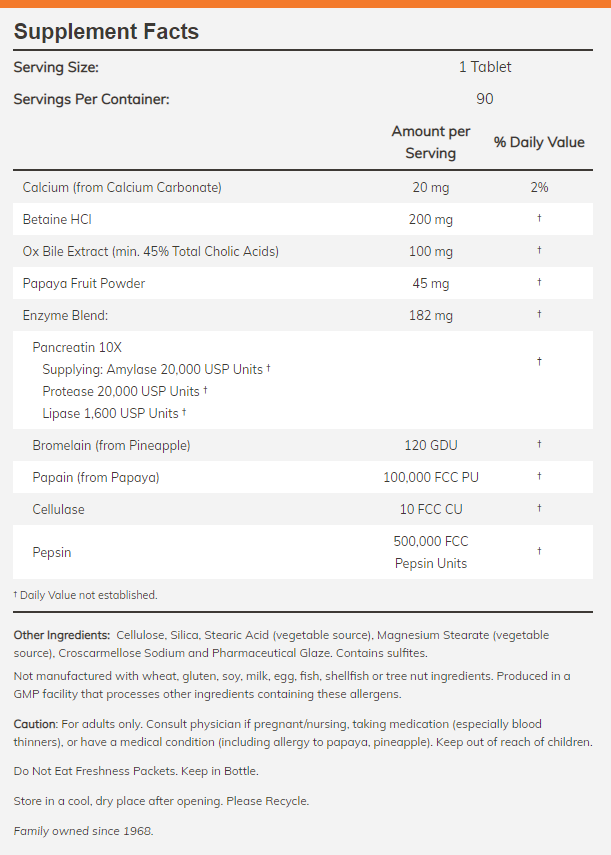Click the Serving Size label
611x855 pixels.
coord(56,67)
